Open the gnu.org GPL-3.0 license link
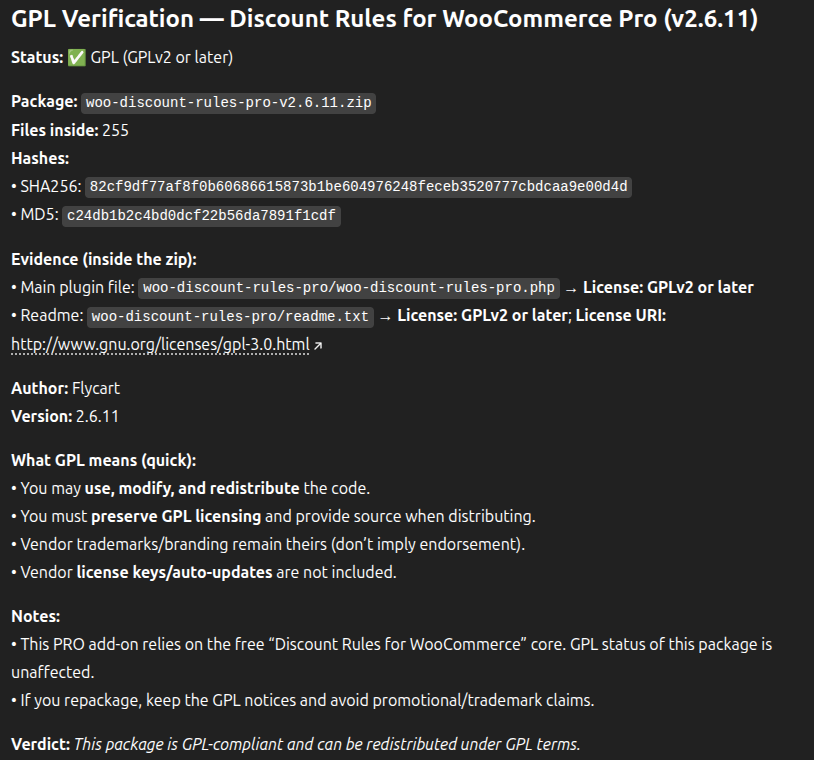Viewport: 814px width, 760px height. pos(160,344)
